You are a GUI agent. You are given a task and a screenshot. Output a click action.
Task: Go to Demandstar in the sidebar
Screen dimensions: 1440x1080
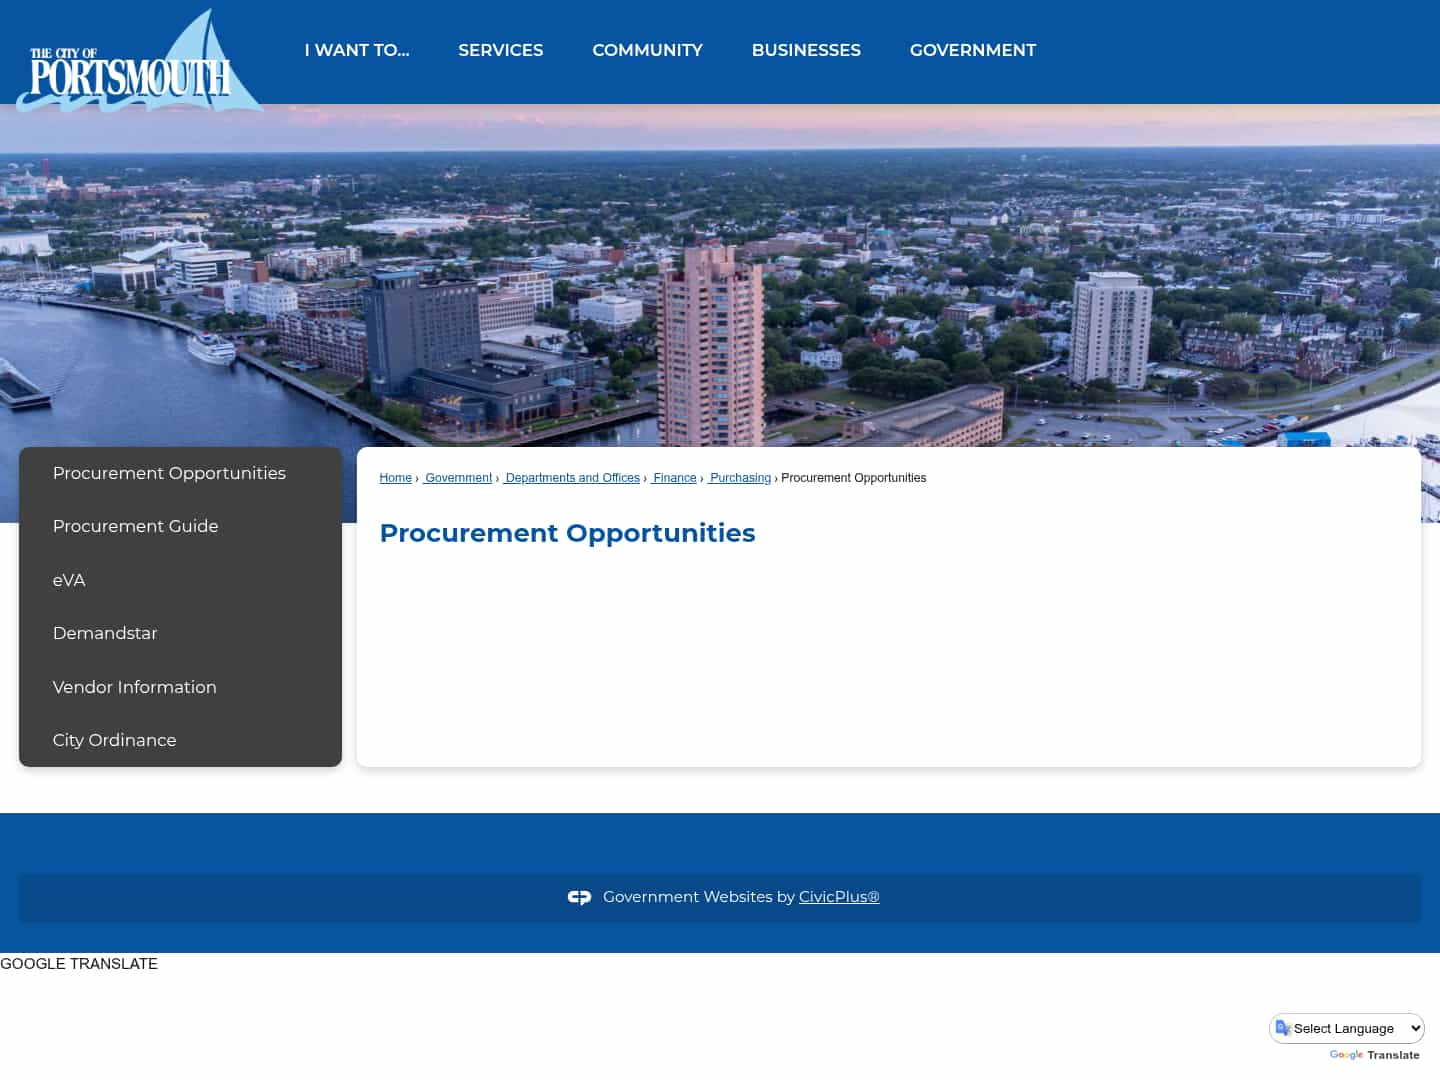(x=180, y=633)
